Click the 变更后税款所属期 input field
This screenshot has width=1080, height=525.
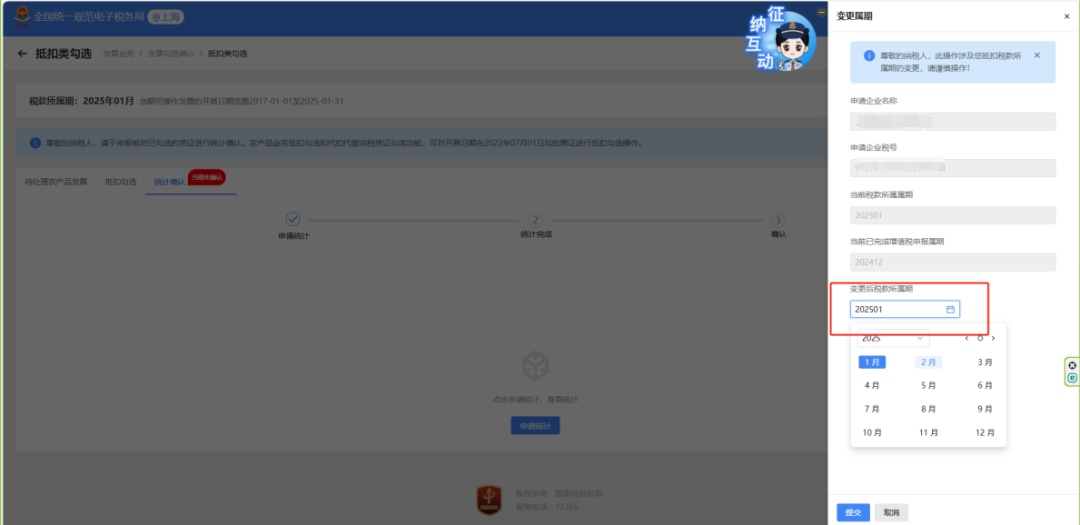(905, 310)
